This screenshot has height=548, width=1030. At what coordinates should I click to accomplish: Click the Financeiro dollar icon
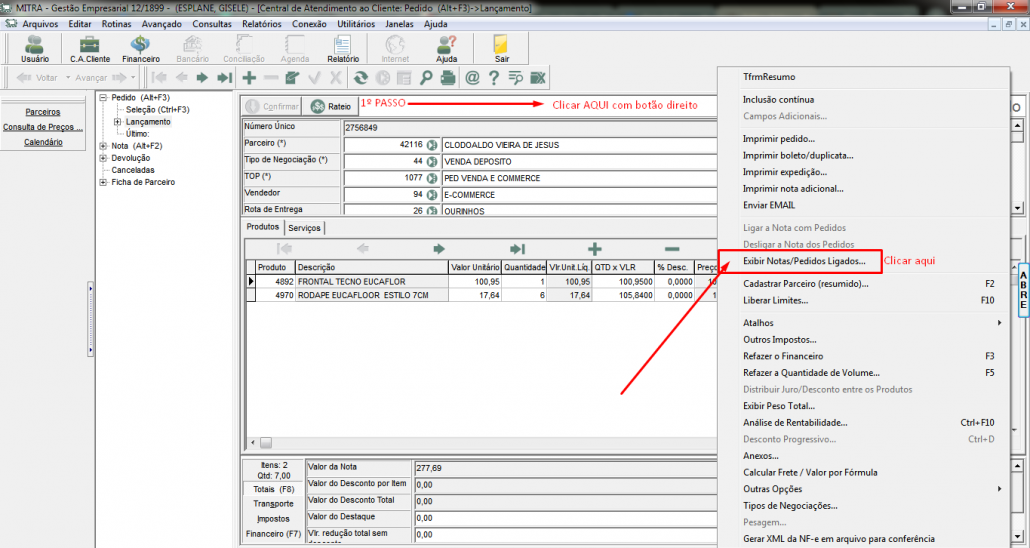point(141,48)
